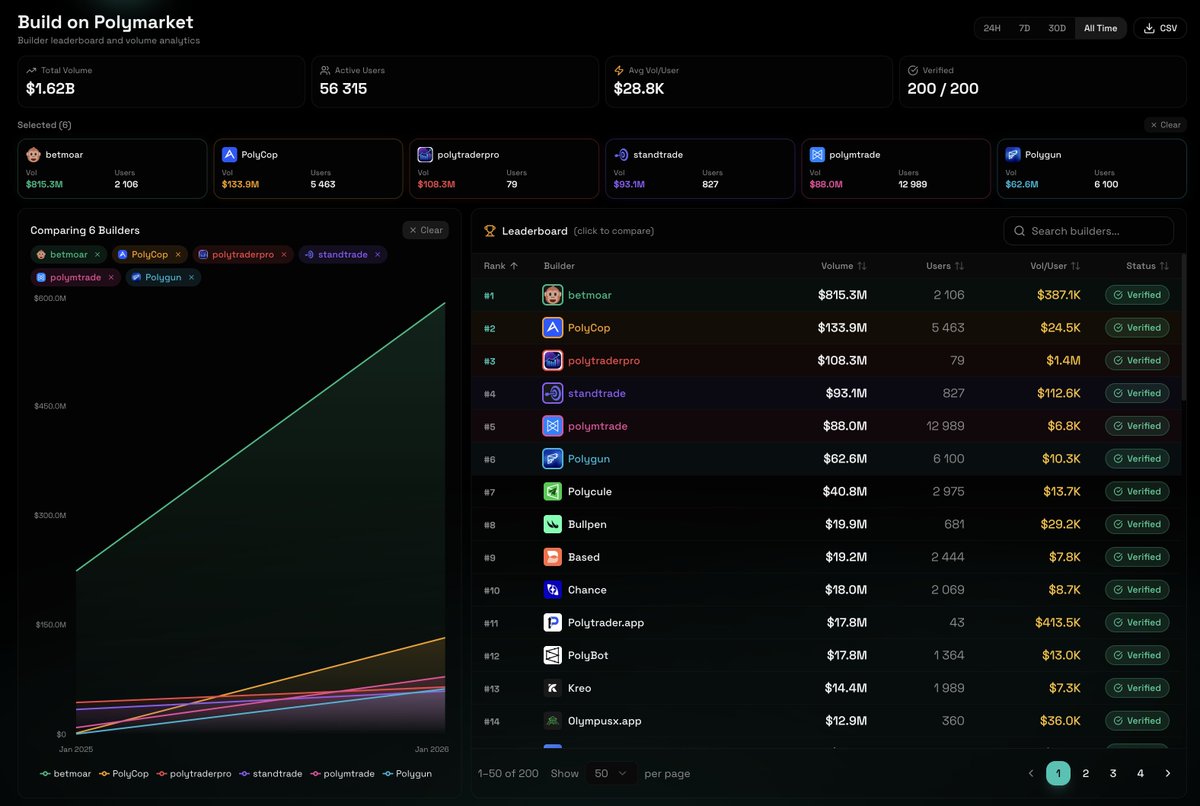Image resolution: width=1200 pixels, height=806 pixels.
Task: Click the current page 1 button
Action: click(x=1058, y=773)
